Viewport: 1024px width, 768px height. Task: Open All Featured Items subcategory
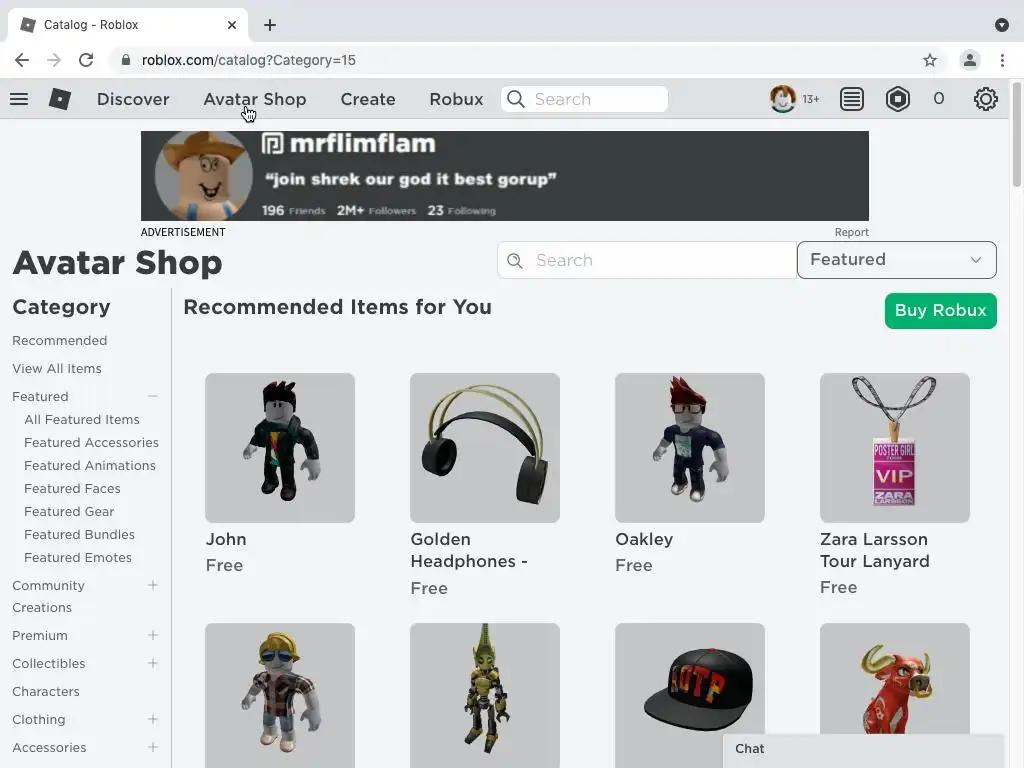click(x=82, y=420)
